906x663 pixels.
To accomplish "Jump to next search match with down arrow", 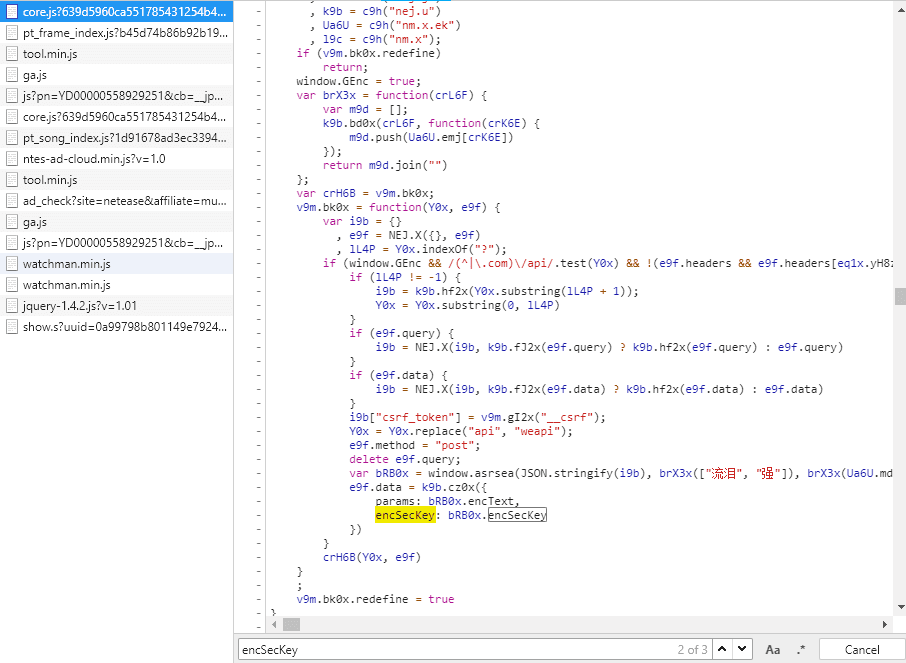I will (x=742, y=649).
